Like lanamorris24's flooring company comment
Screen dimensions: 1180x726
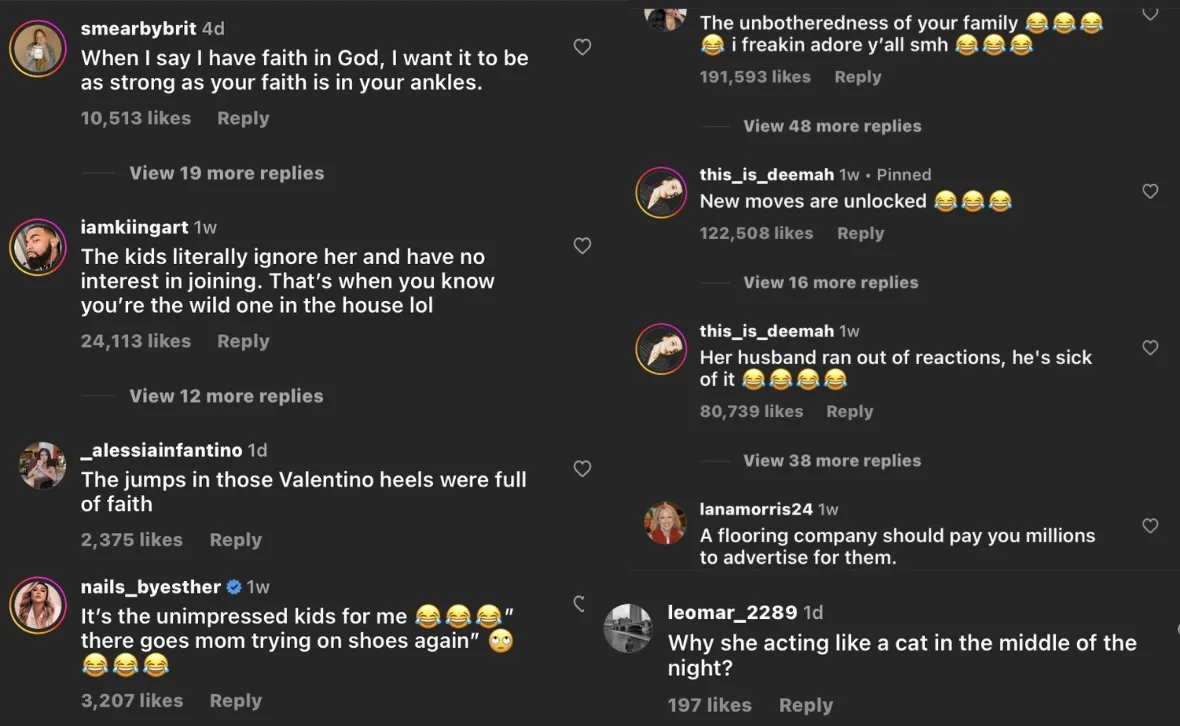[x=1150, y=525]
